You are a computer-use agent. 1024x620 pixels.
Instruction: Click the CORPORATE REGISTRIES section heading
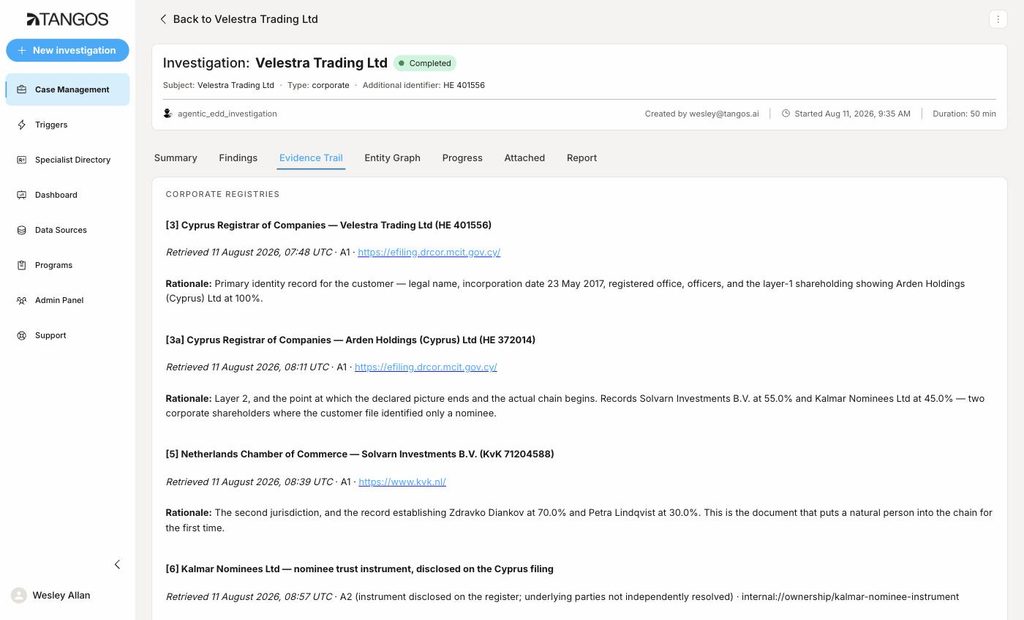[x=223, y=194]
